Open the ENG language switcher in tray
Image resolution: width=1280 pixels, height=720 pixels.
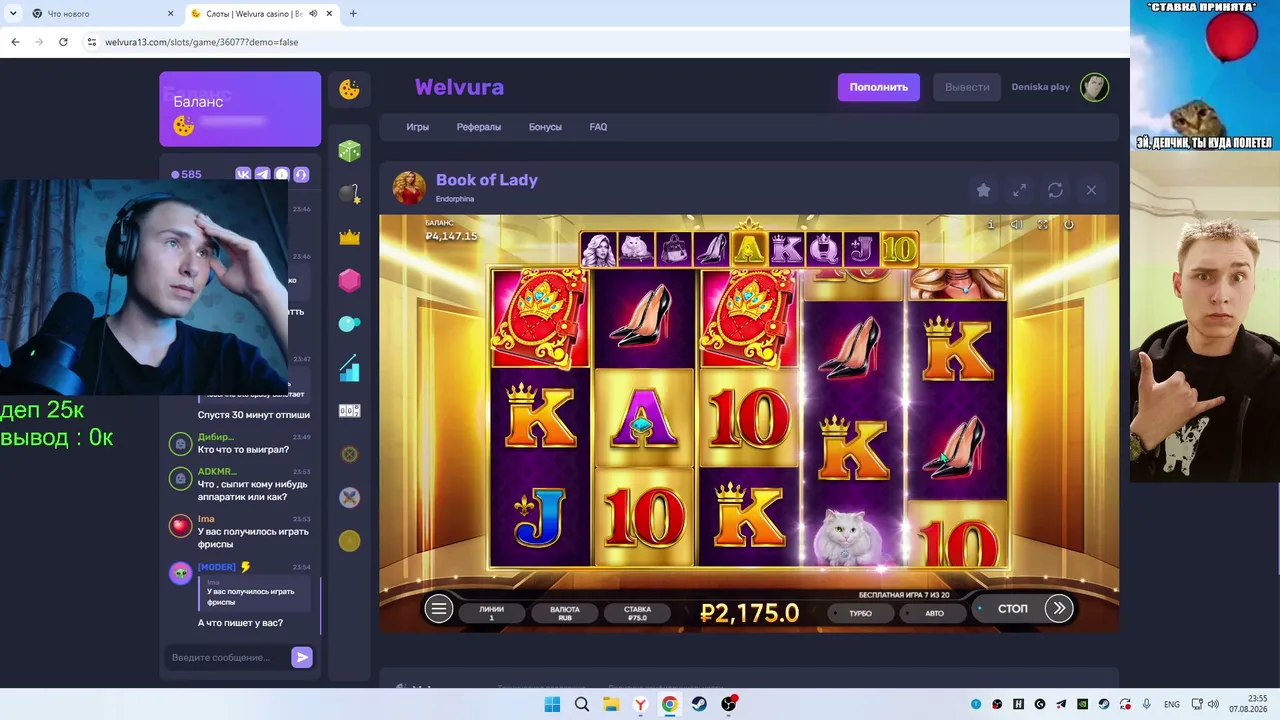point(1172,704)
